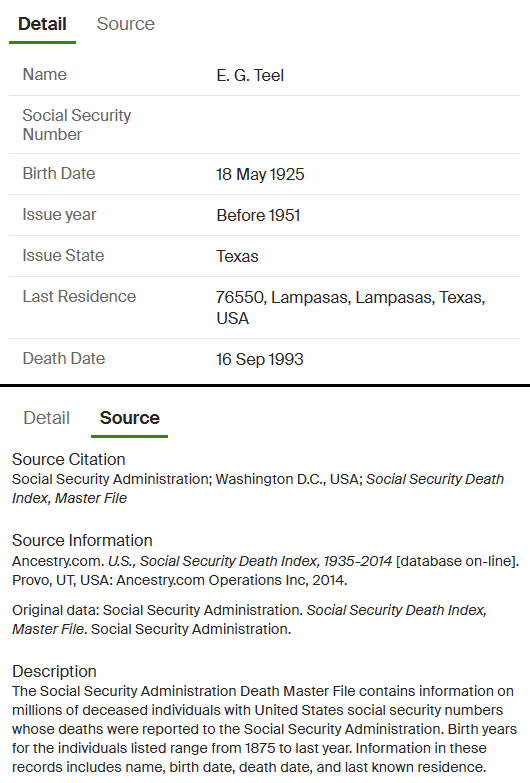Viewport: 530px width, 783px height.
Task: Click the Source Information heading
Action: pyautogui.click(x=82, y=540)
